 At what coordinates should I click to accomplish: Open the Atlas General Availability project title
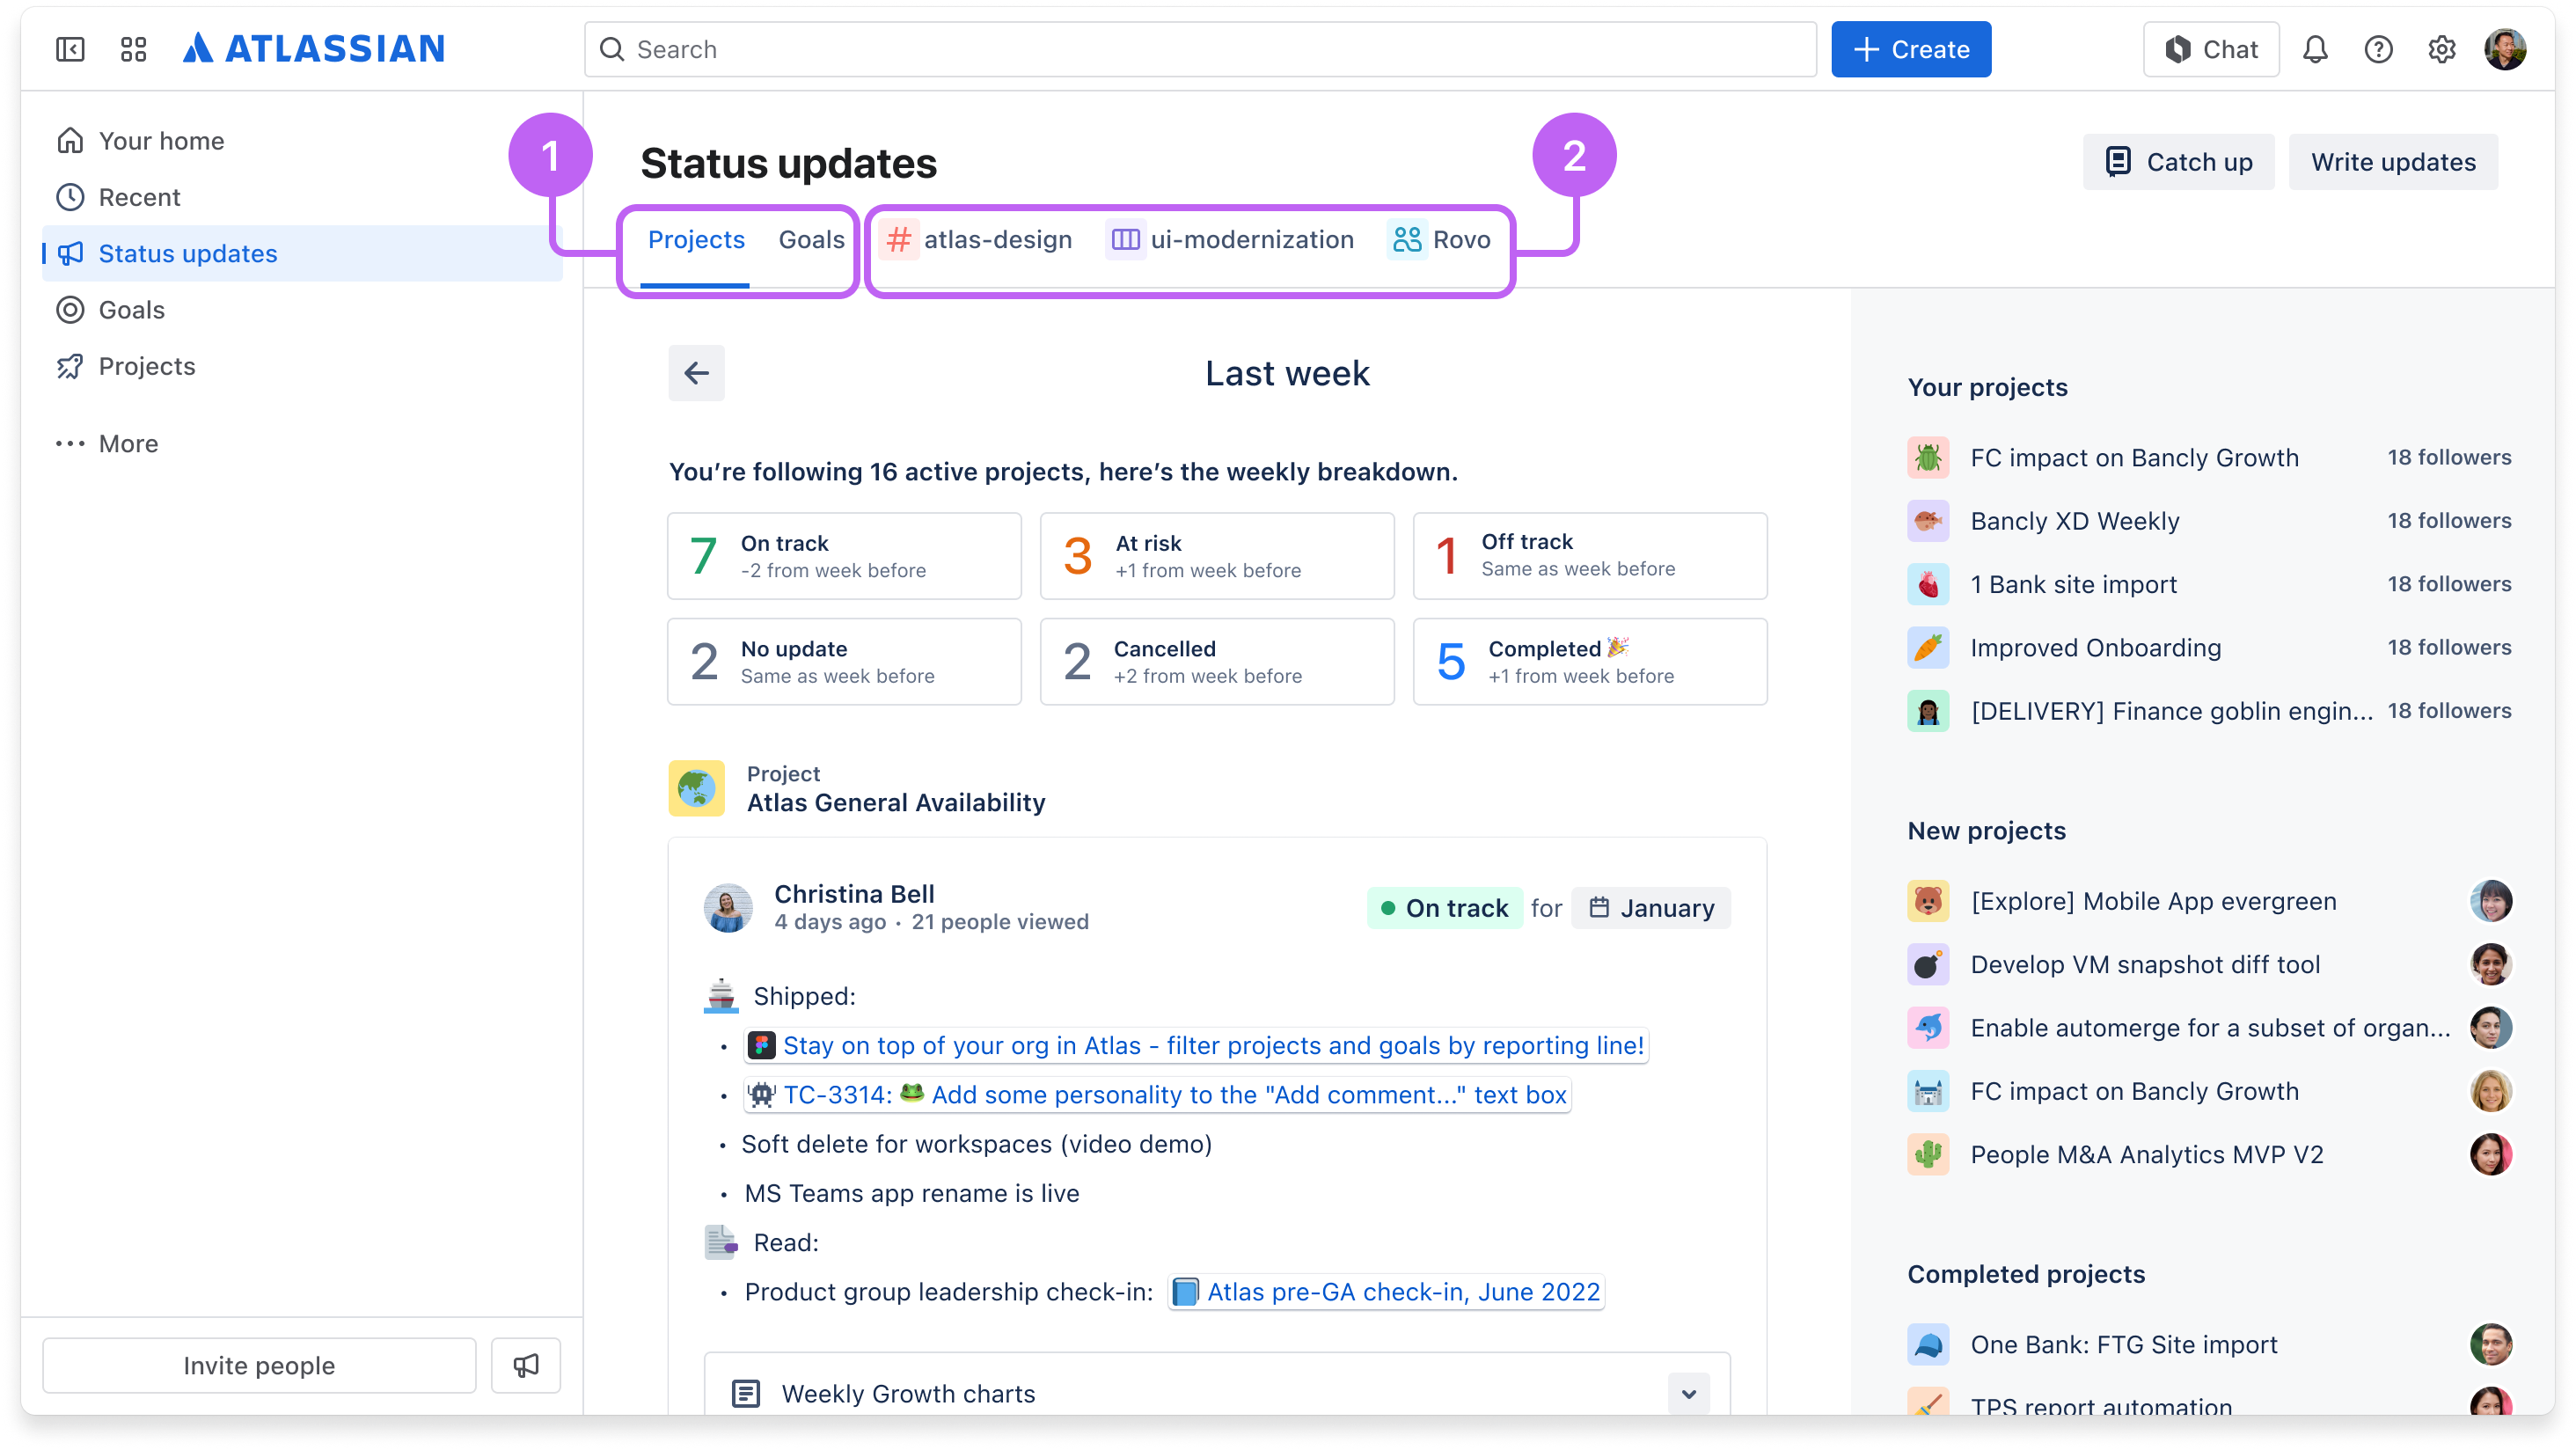click(x=896, y=802)
